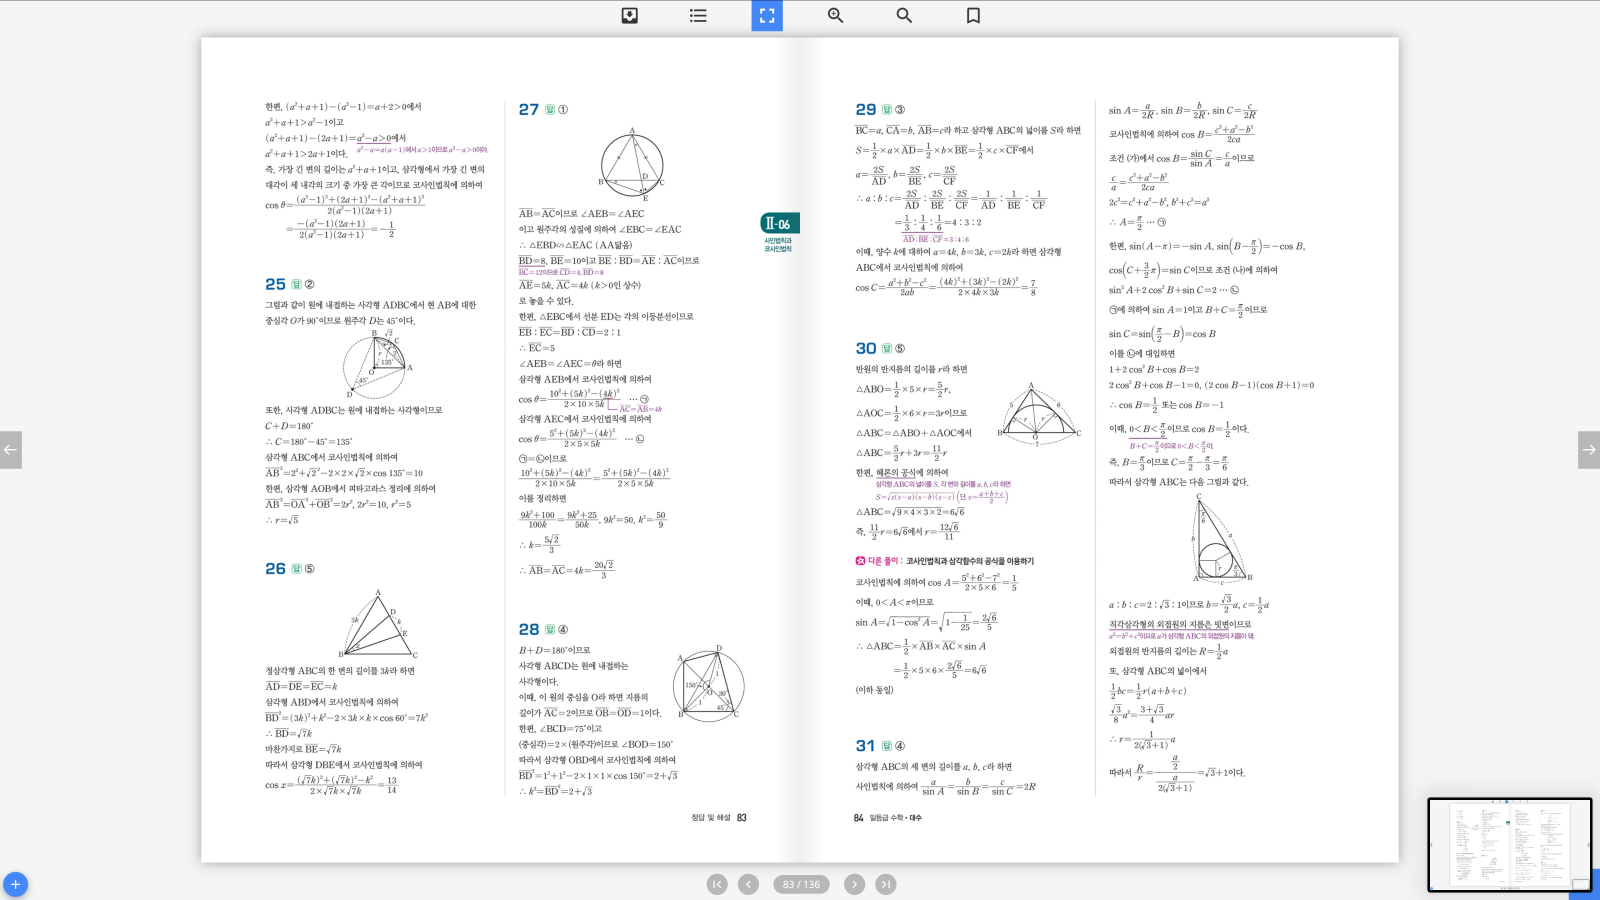Click the left-edge page back arrow

coord(11,450)
